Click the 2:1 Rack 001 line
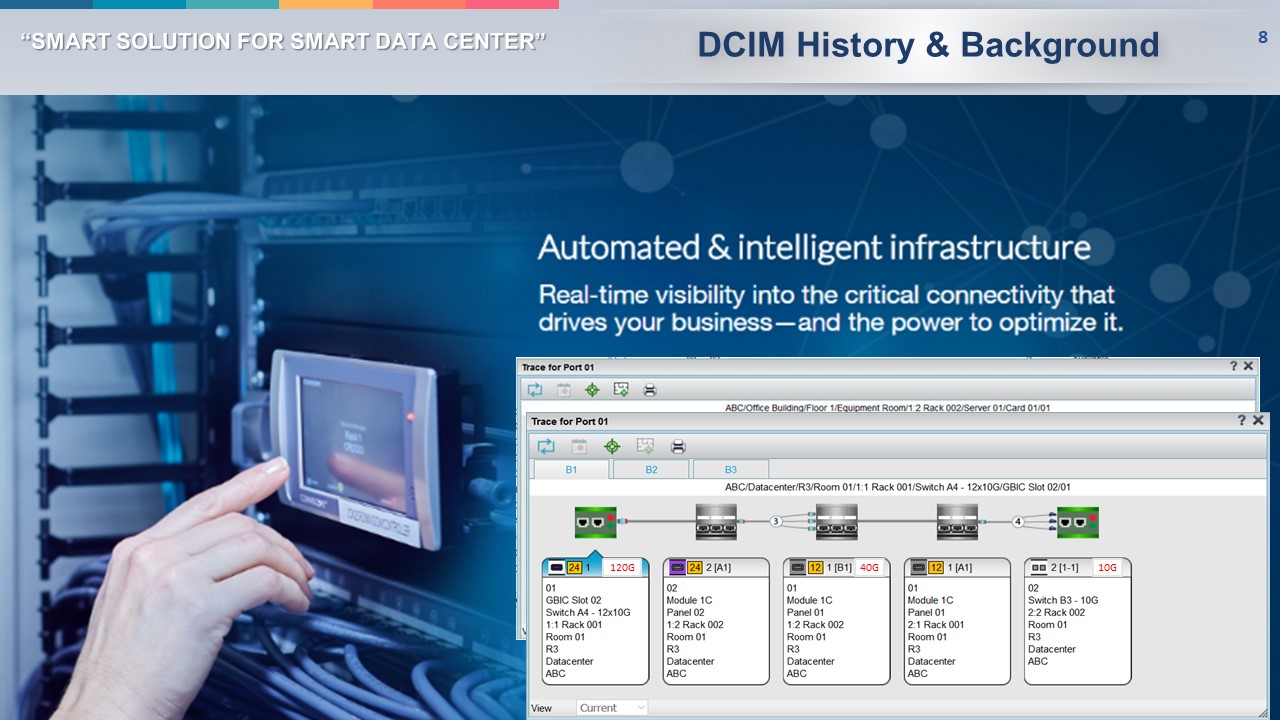 pos(936,625)
